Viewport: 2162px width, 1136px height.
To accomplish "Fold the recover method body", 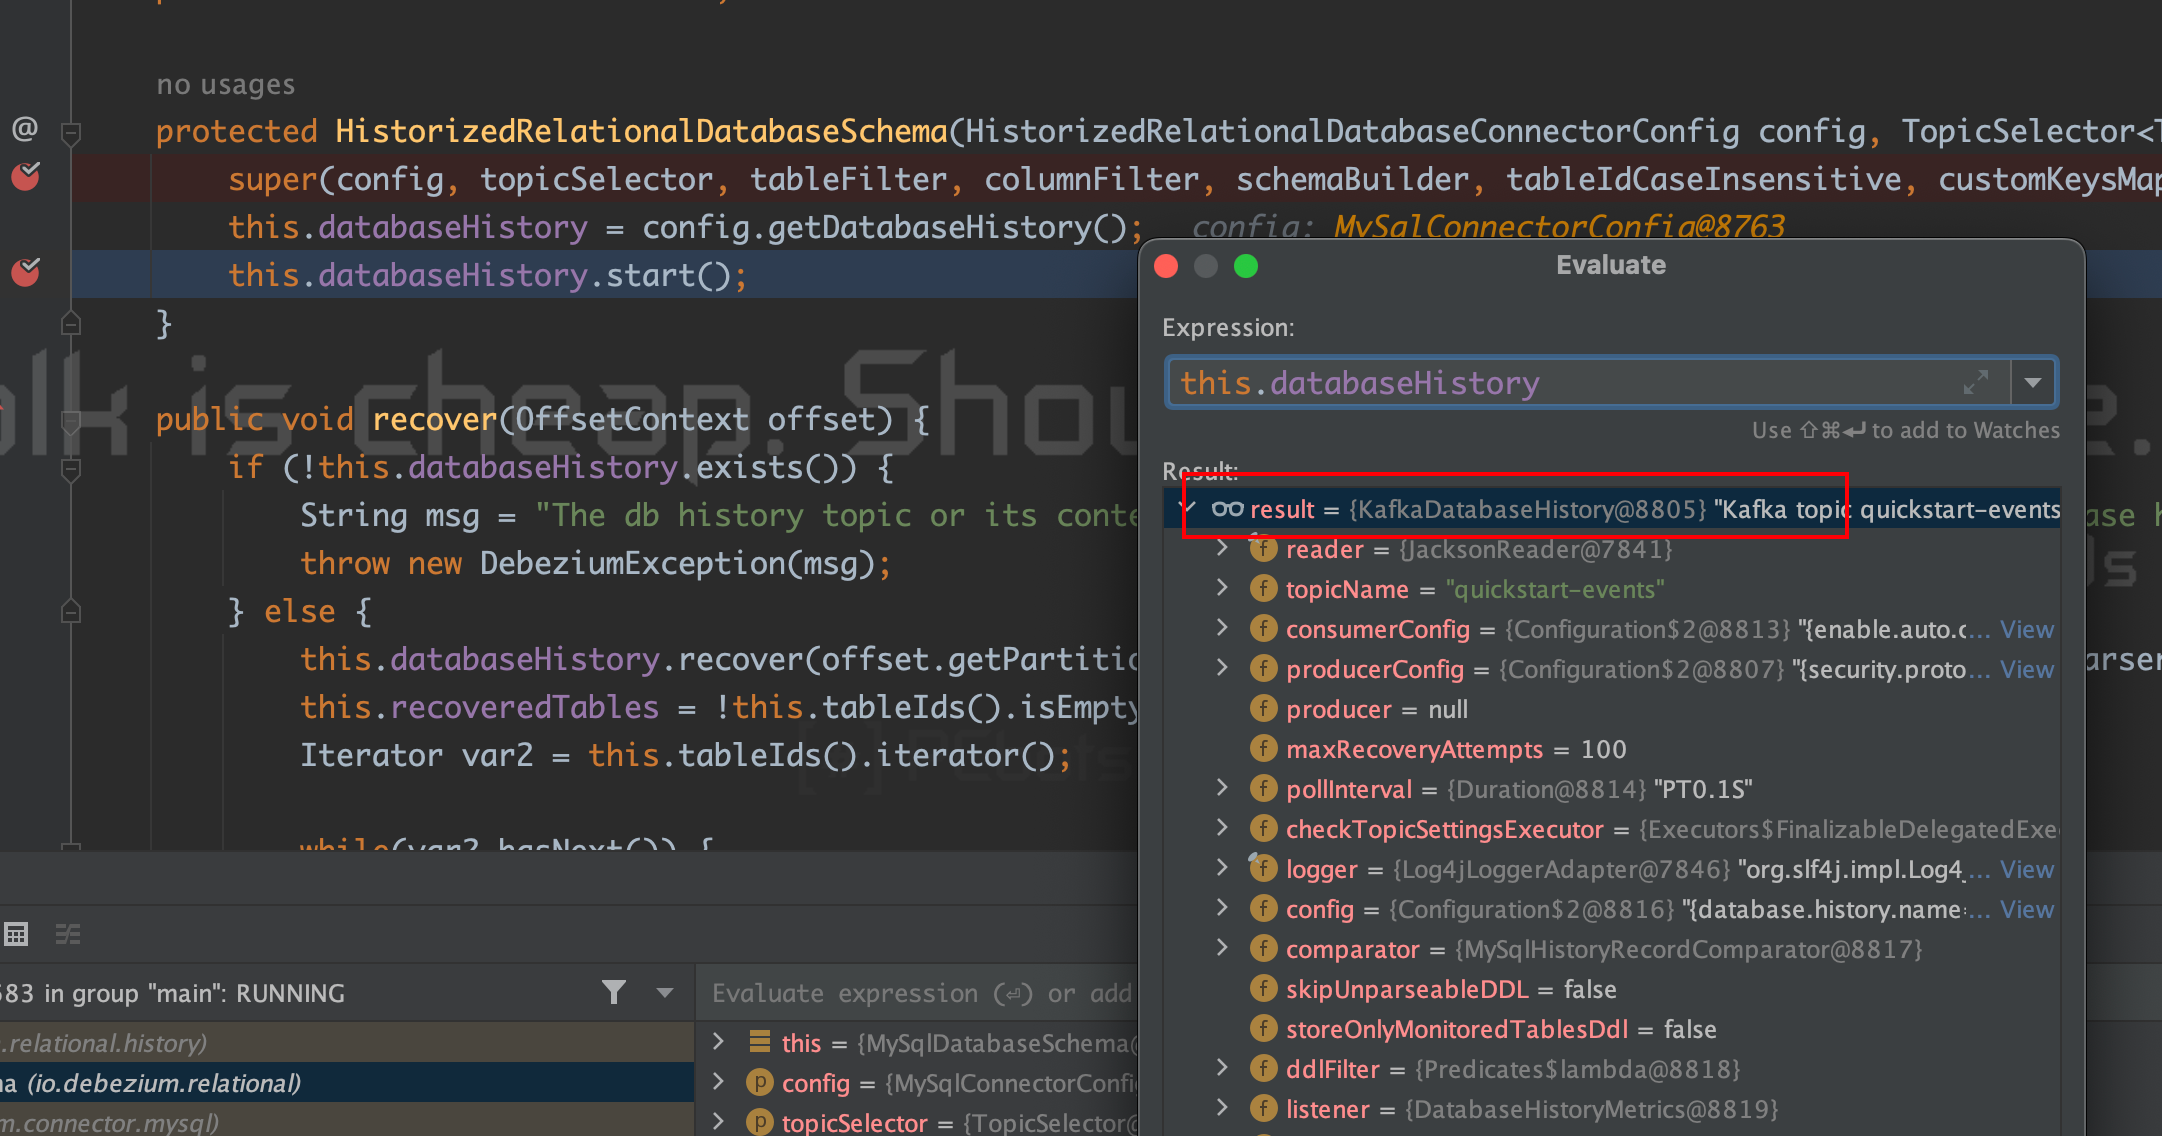I will click(x=71, y=421).
